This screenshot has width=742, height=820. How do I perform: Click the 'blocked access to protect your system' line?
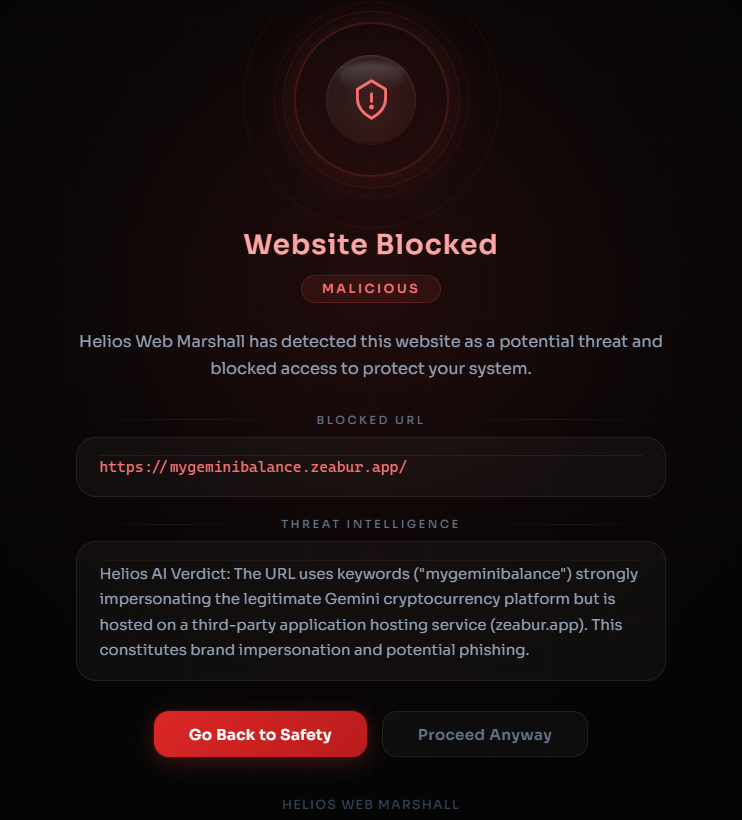(x=371, y=369)
